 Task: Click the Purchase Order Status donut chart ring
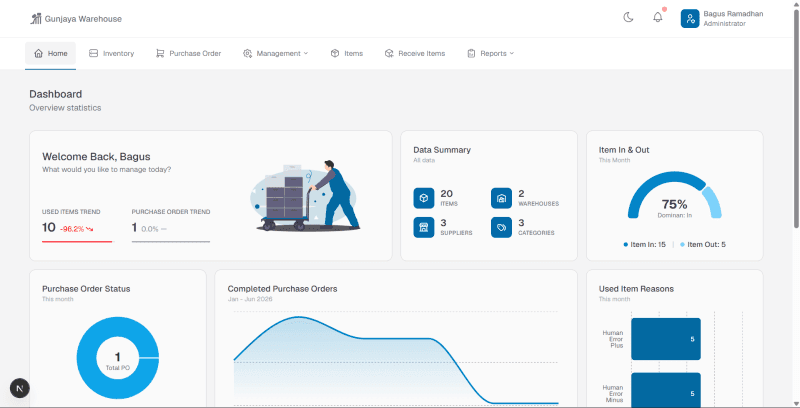[x=87, y=358]
